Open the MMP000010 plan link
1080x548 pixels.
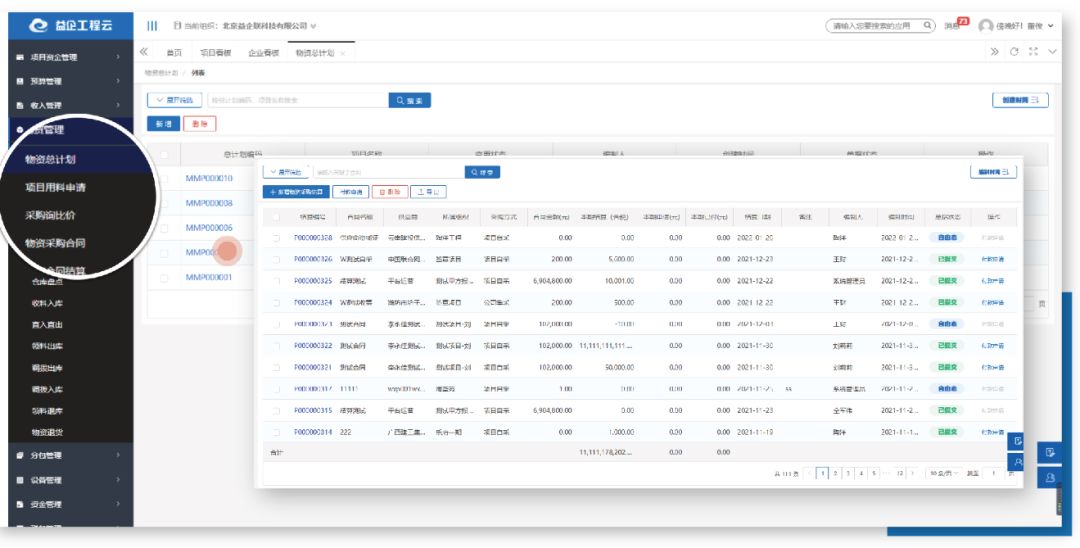tap(209, 178)
